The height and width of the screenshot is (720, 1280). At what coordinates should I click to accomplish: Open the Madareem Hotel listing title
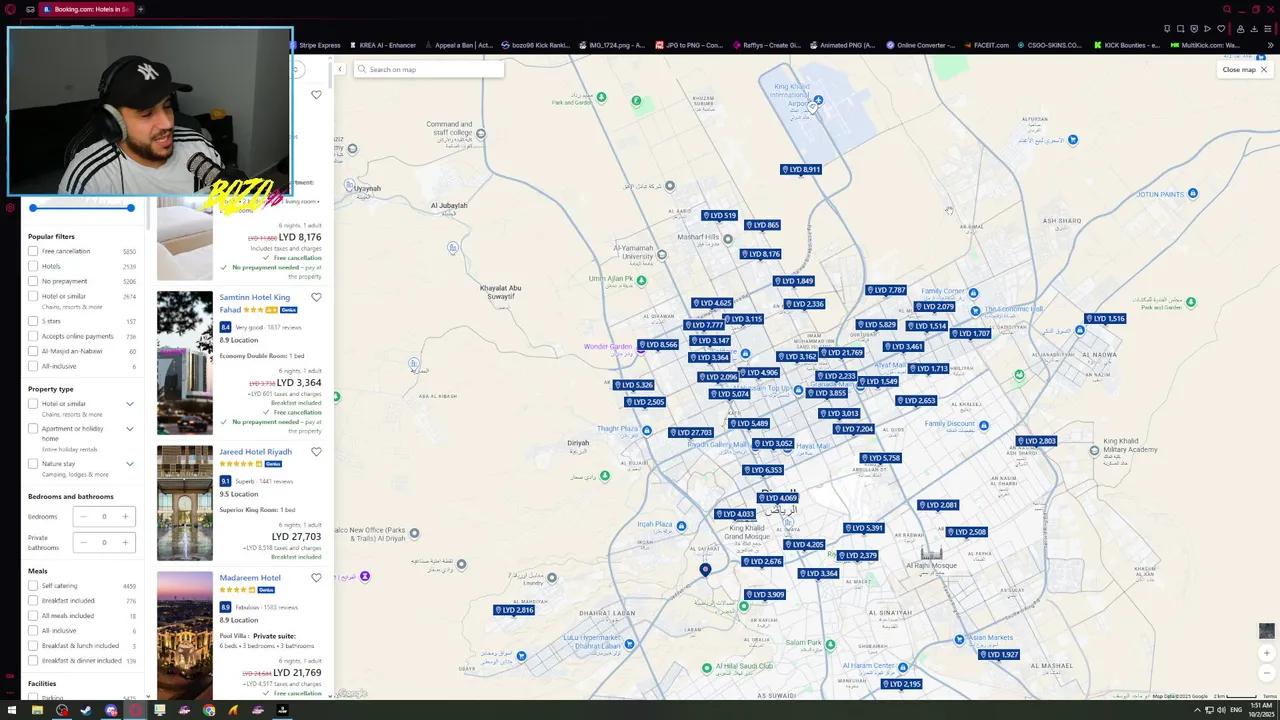tap(250, 578)
